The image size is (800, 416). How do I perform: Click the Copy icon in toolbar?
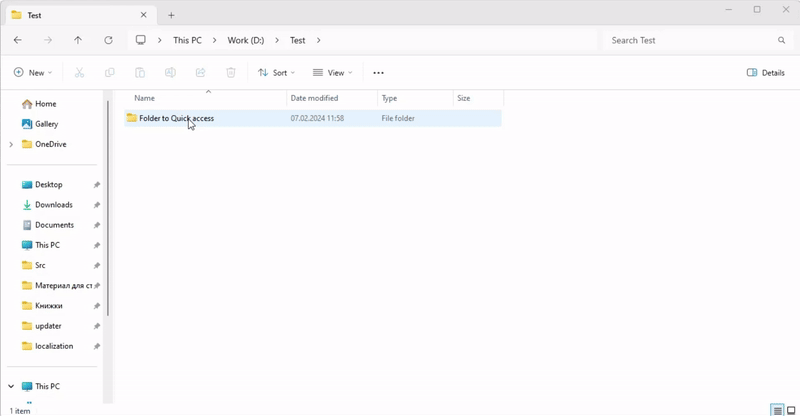point(110,73)
